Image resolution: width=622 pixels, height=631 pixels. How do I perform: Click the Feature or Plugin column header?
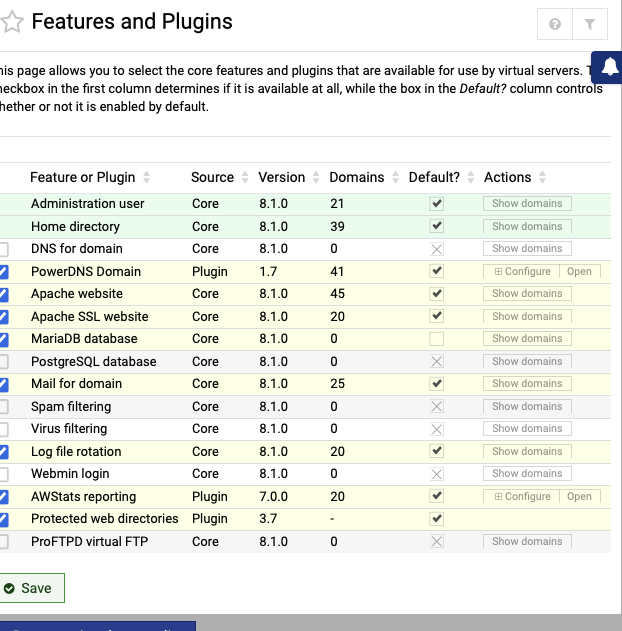pos(82,177)
